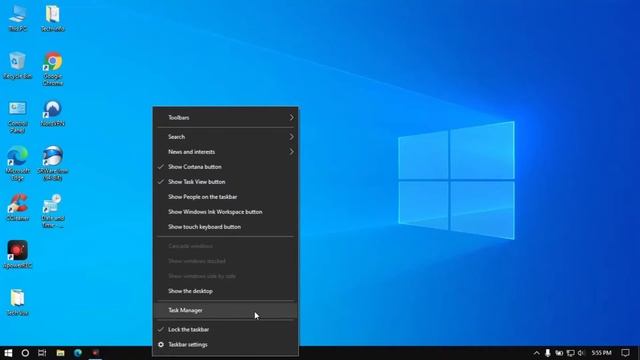Open the This PC desktop icon
This screenshot has width=640, height=360.
point(18,18)
